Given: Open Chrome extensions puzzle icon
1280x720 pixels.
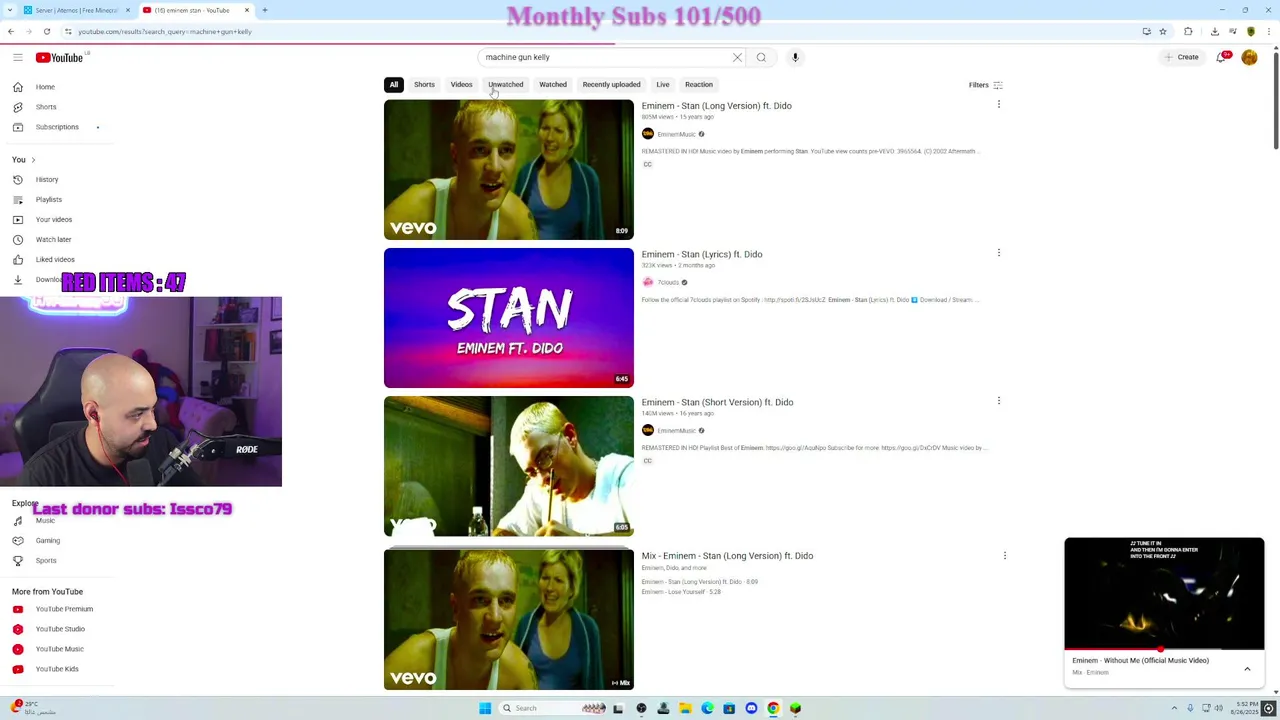Looking at the screenshot, I should tap(1188, 31).
